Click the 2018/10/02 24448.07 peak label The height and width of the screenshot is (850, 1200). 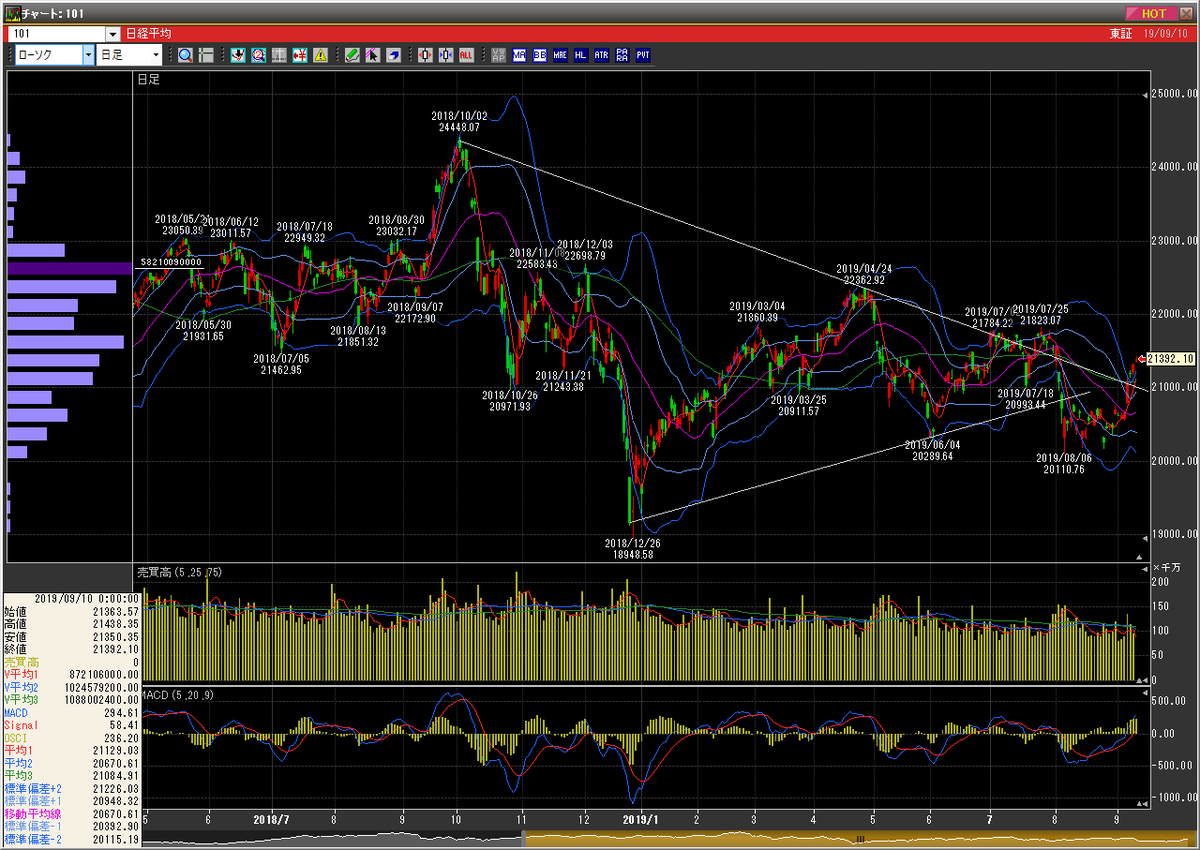[462, 122]
